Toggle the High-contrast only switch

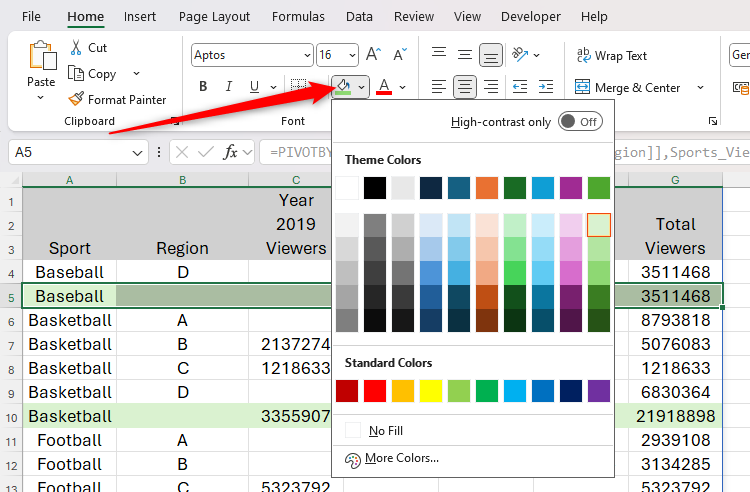(579, 122)
